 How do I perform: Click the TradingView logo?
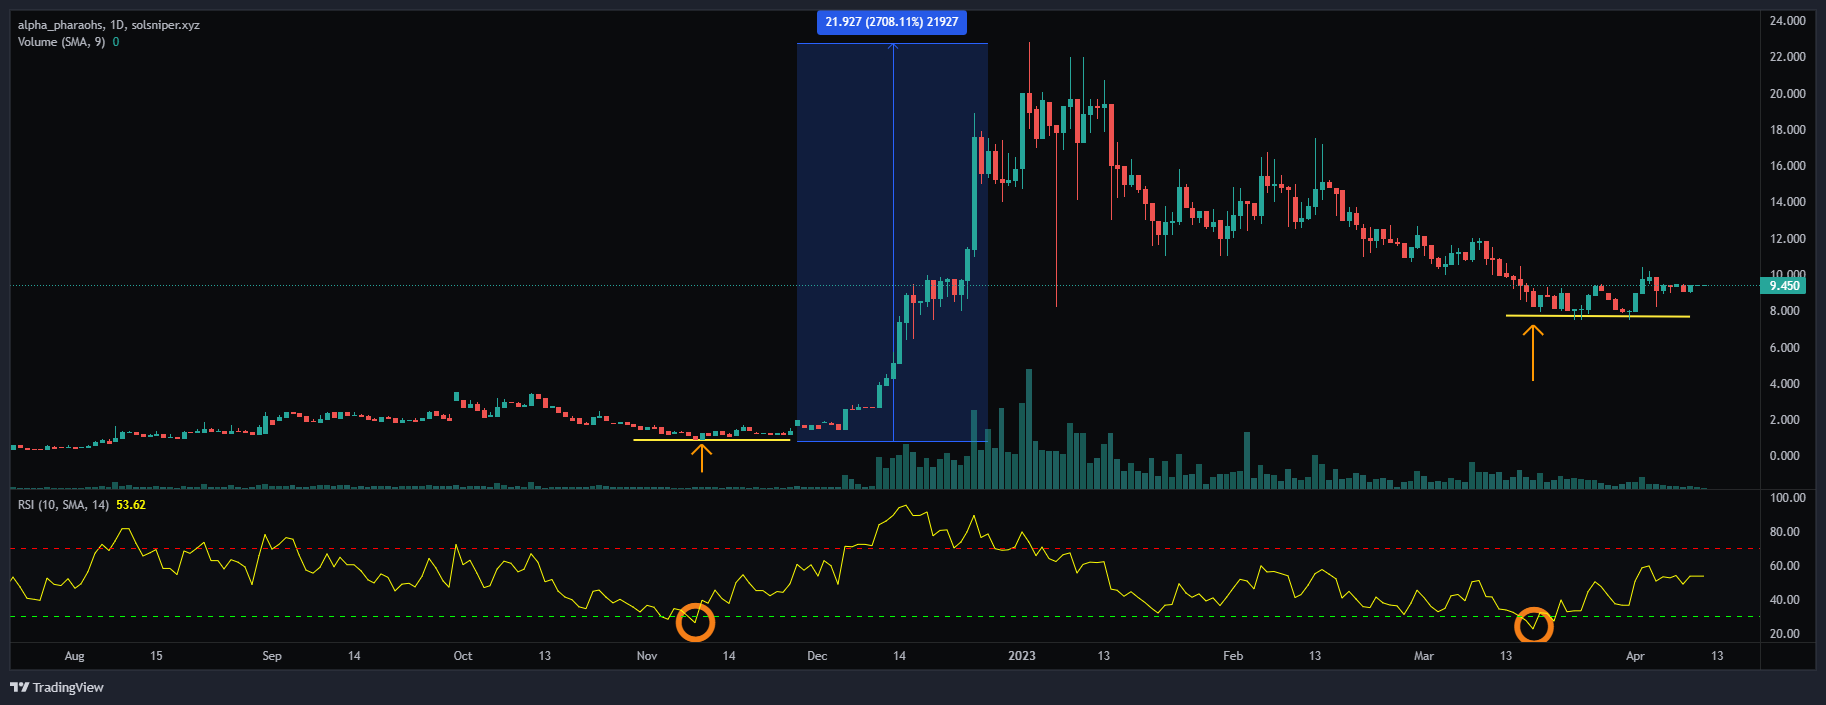[x=57, y=687]
